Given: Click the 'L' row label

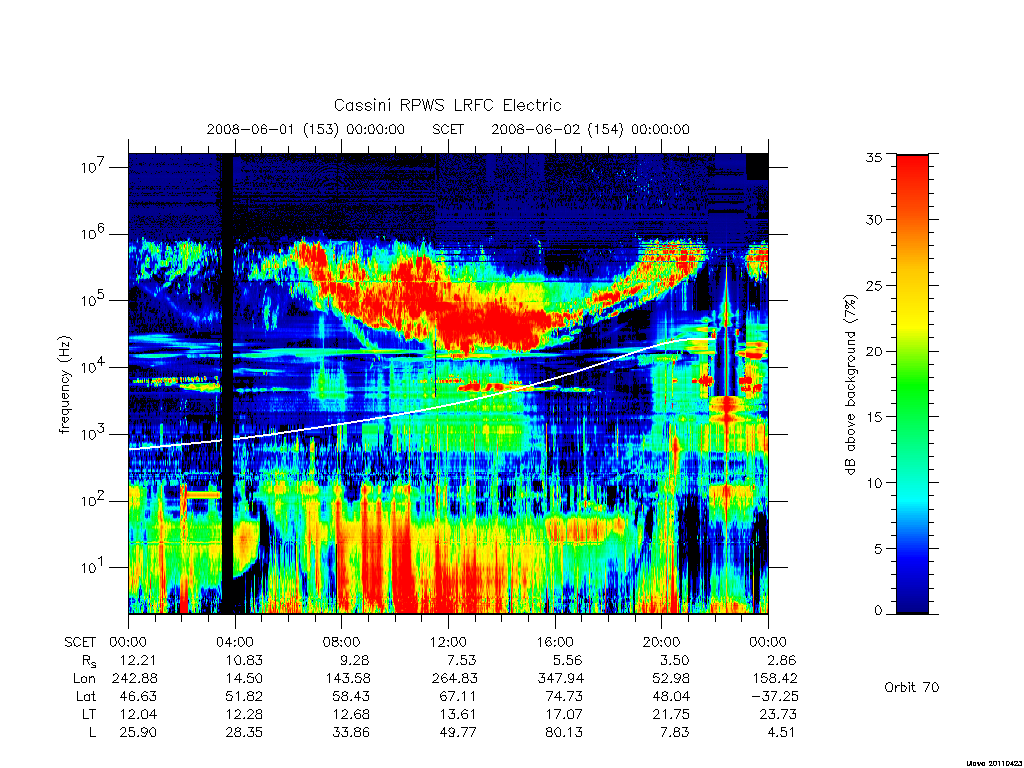Looking at the screenshot, I should (x=93, y=732).
